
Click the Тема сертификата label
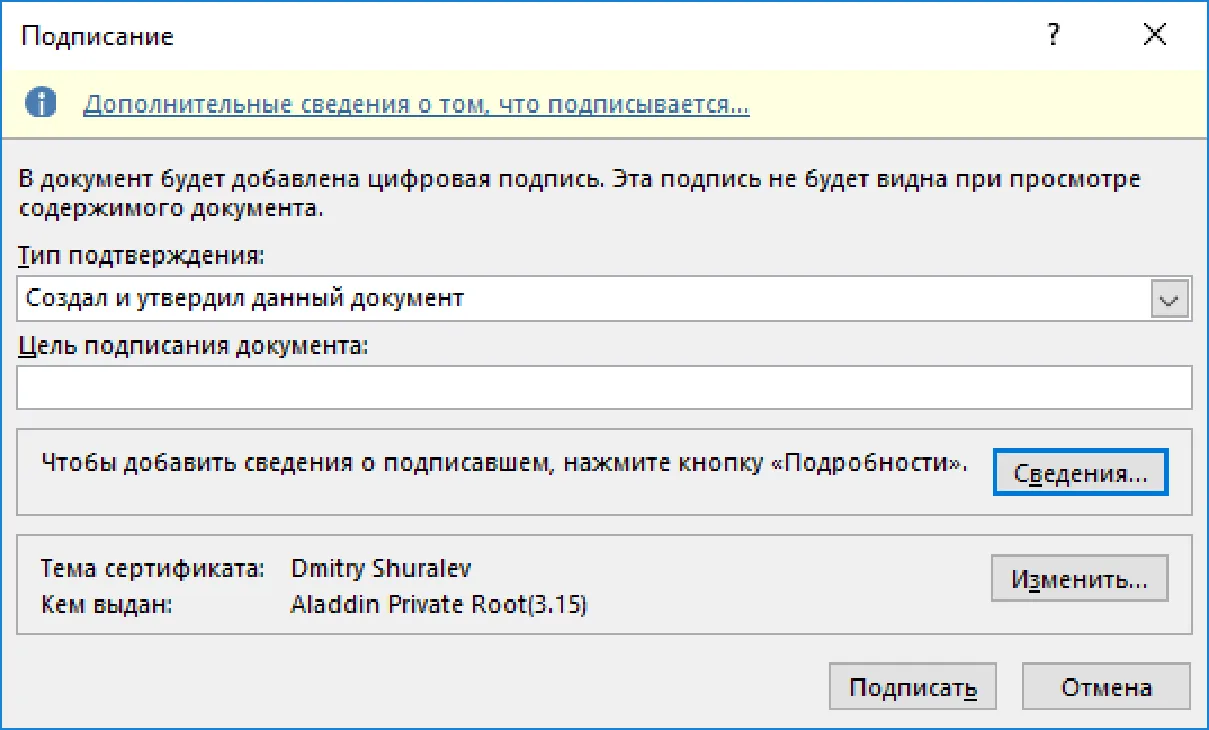(x=152, y=568)
